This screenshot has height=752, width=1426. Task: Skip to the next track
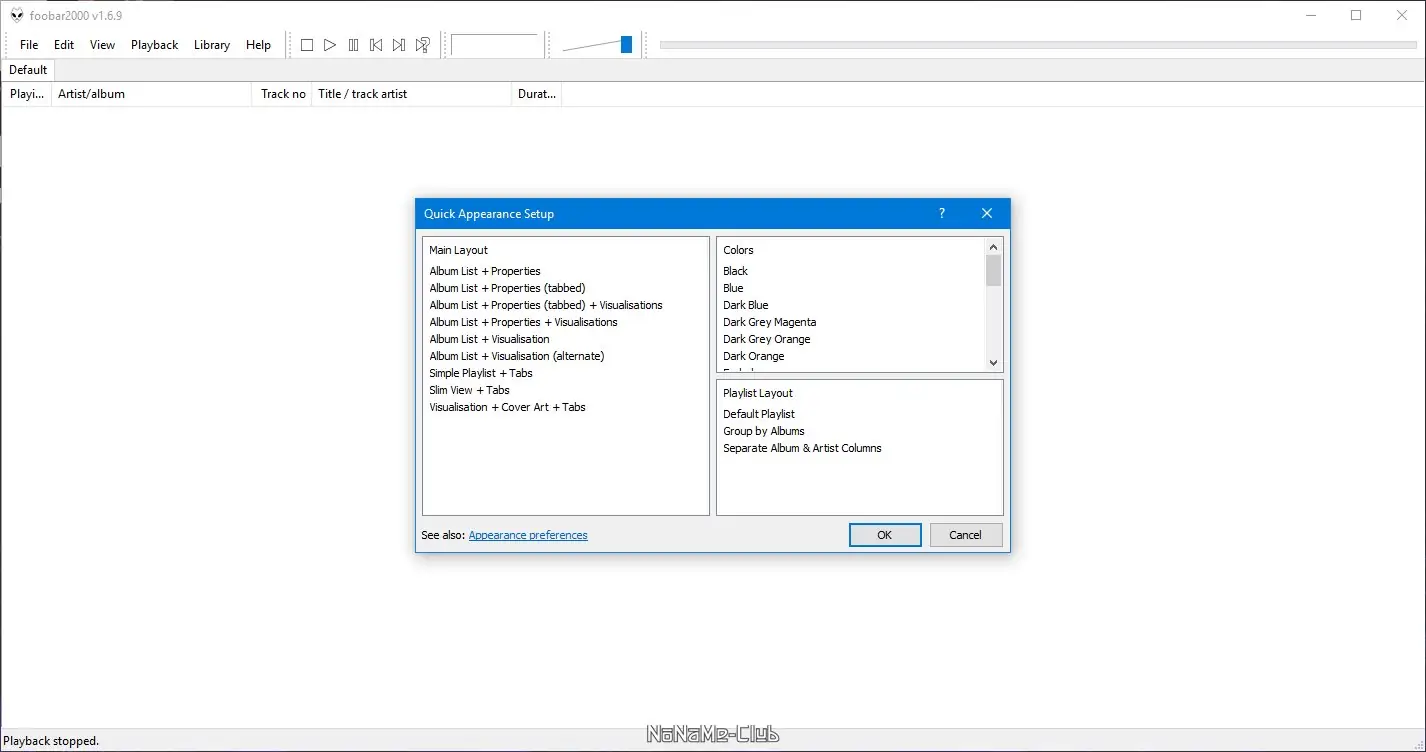(399, 45)
